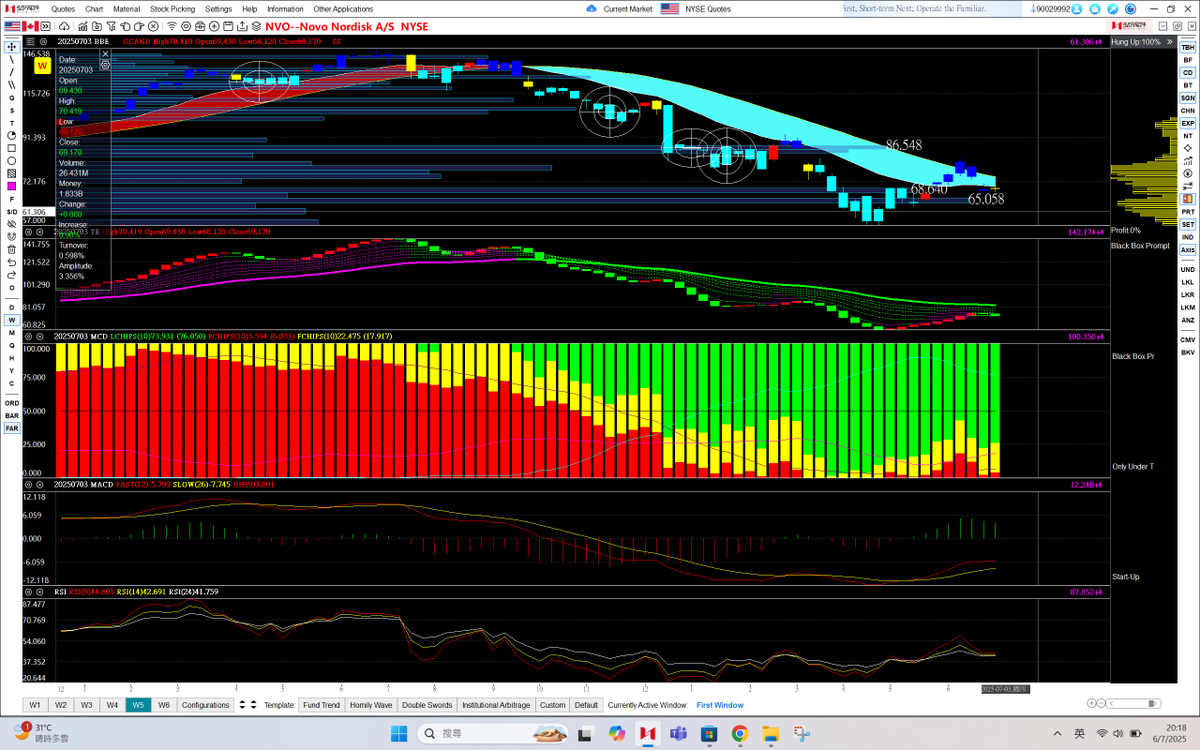Select the hatched fill drawing tool

click(12, 173)
